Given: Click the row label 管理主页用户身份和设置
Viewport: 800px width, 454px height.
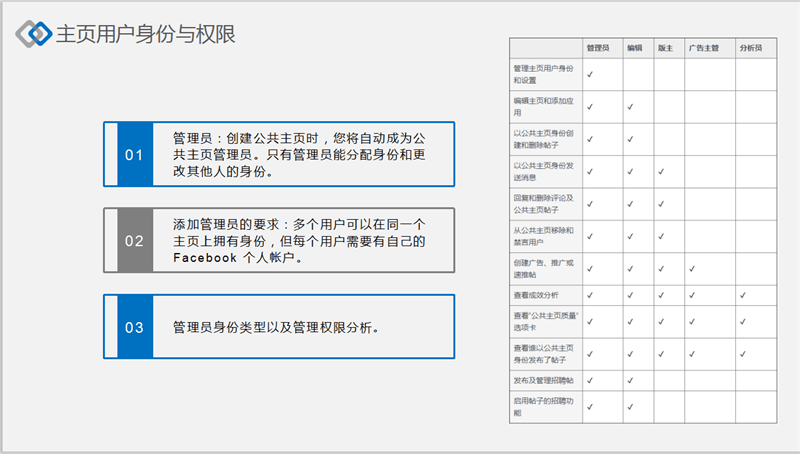Looking at the screenshot, I should 543,74.
